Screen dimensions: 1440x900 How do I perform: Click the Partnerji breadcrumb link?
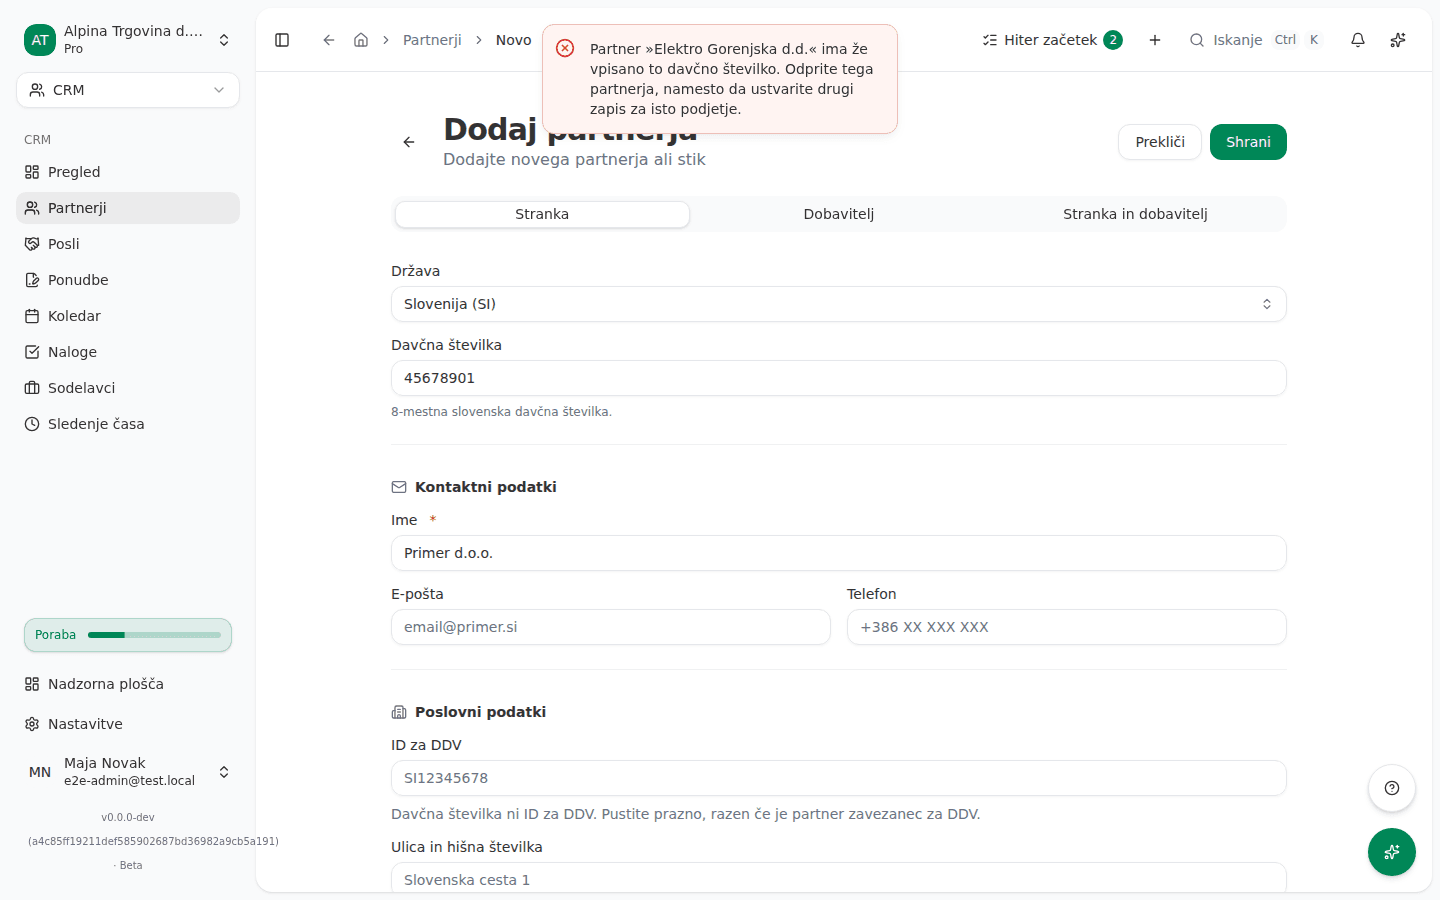click(432, 40)
